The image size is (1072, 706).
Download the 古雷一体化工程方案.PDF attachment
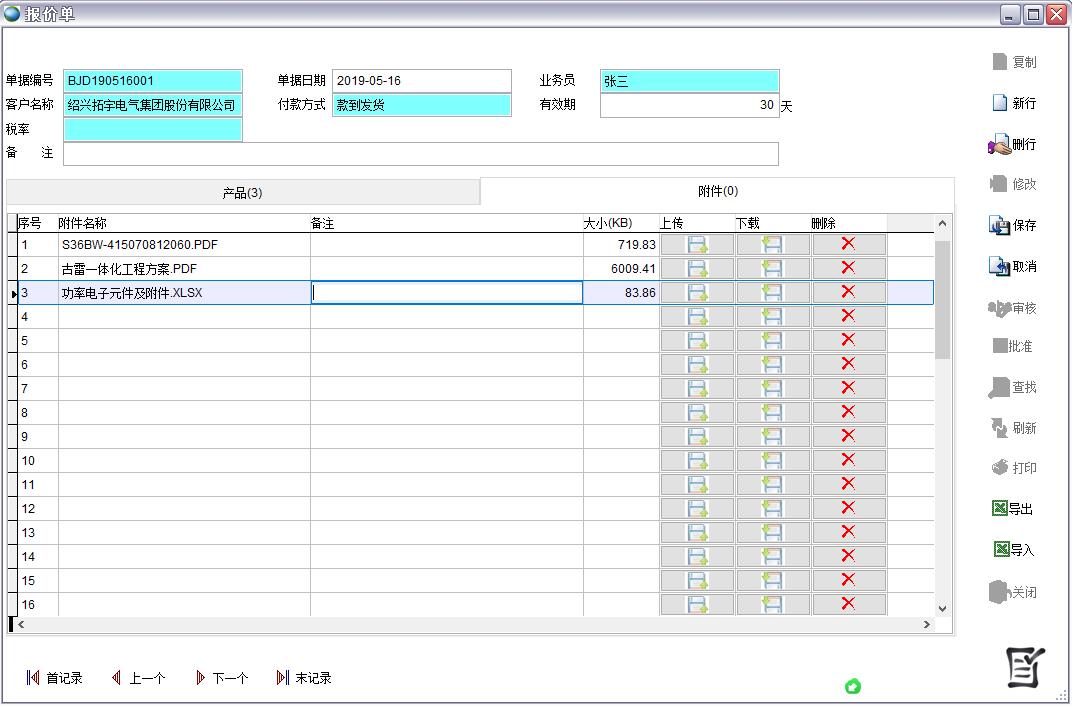pyautogui.click(x=772, y=269)
